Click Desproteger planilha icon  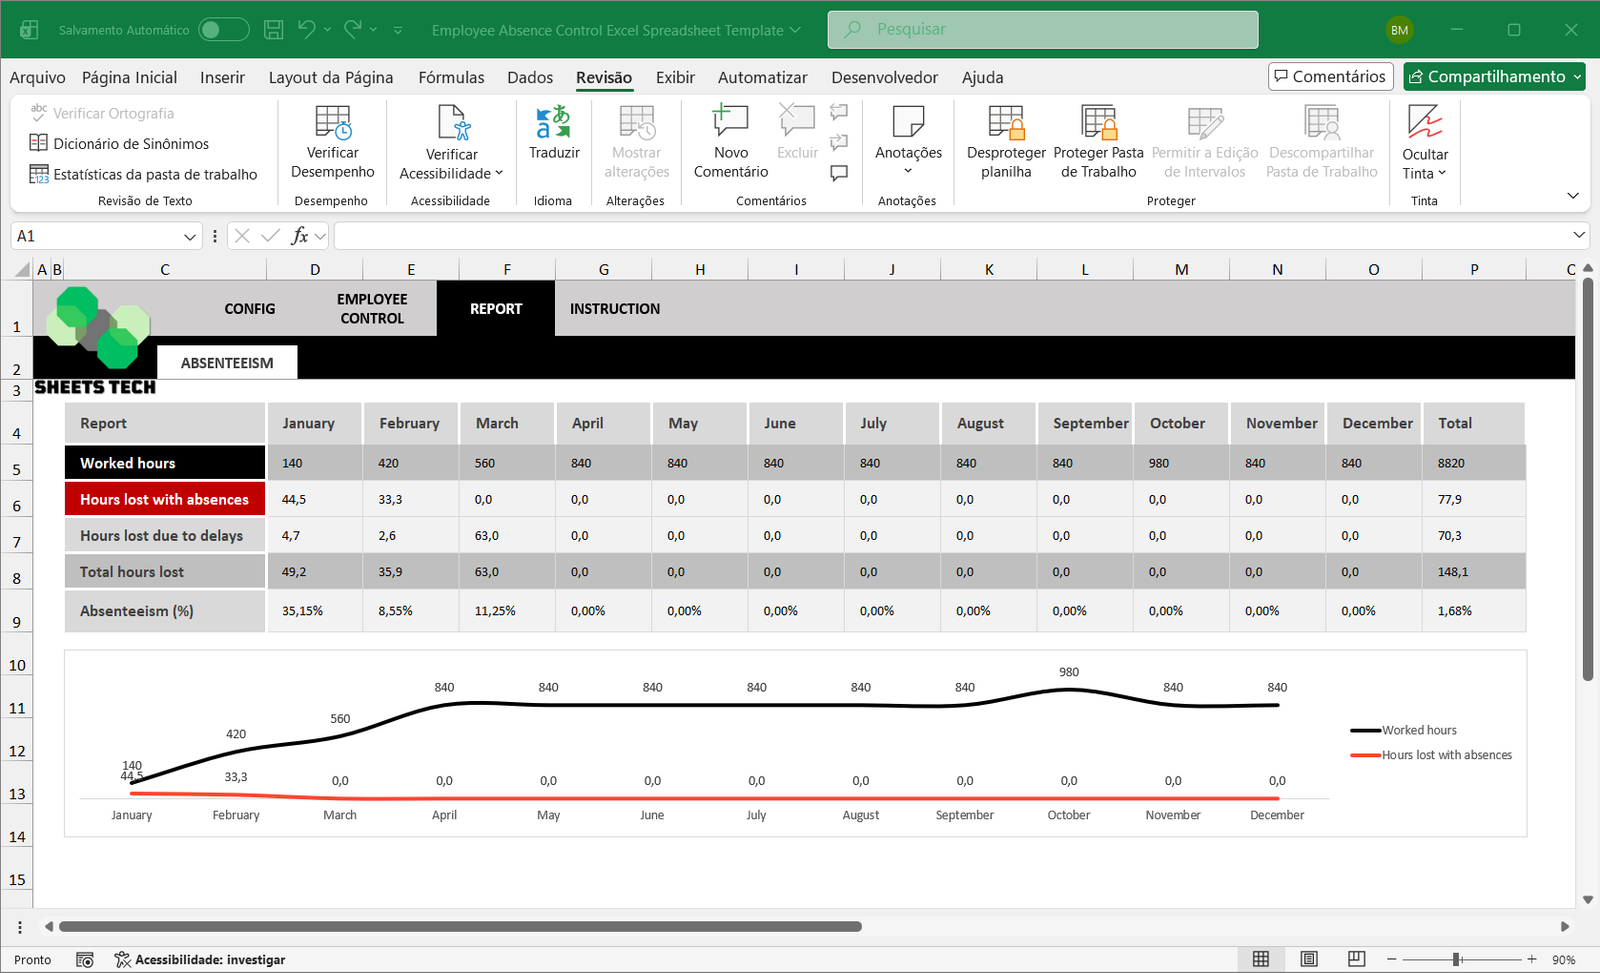[x=1005, y=123]
